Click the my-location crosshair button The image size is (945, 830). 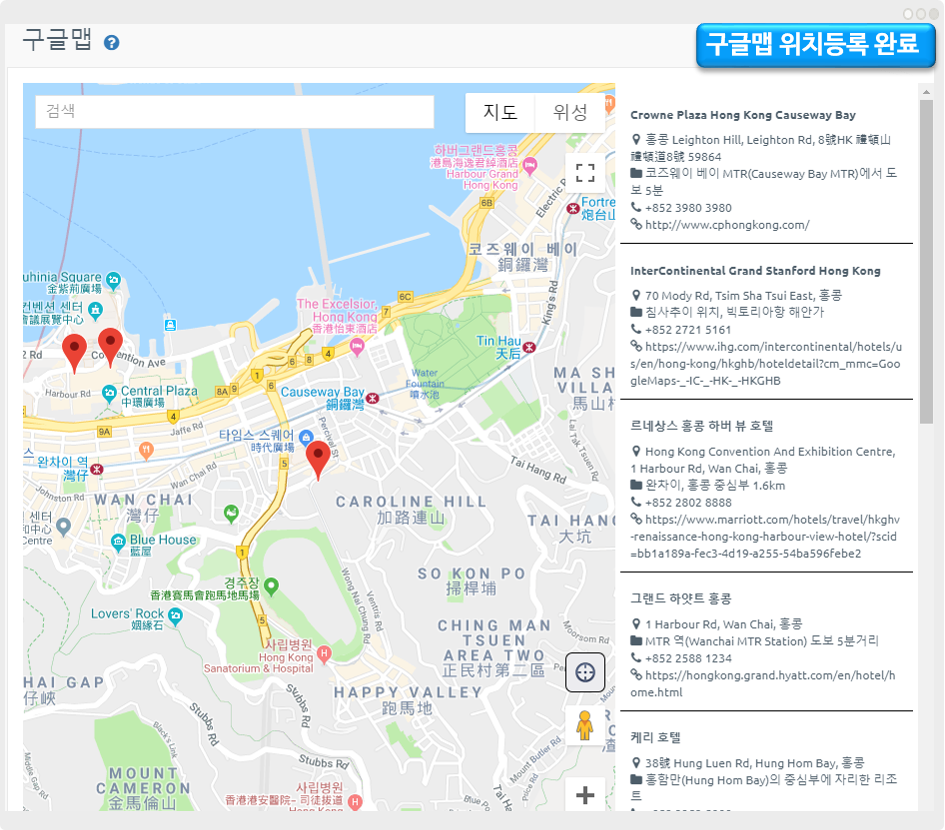[x=585, y=672]
